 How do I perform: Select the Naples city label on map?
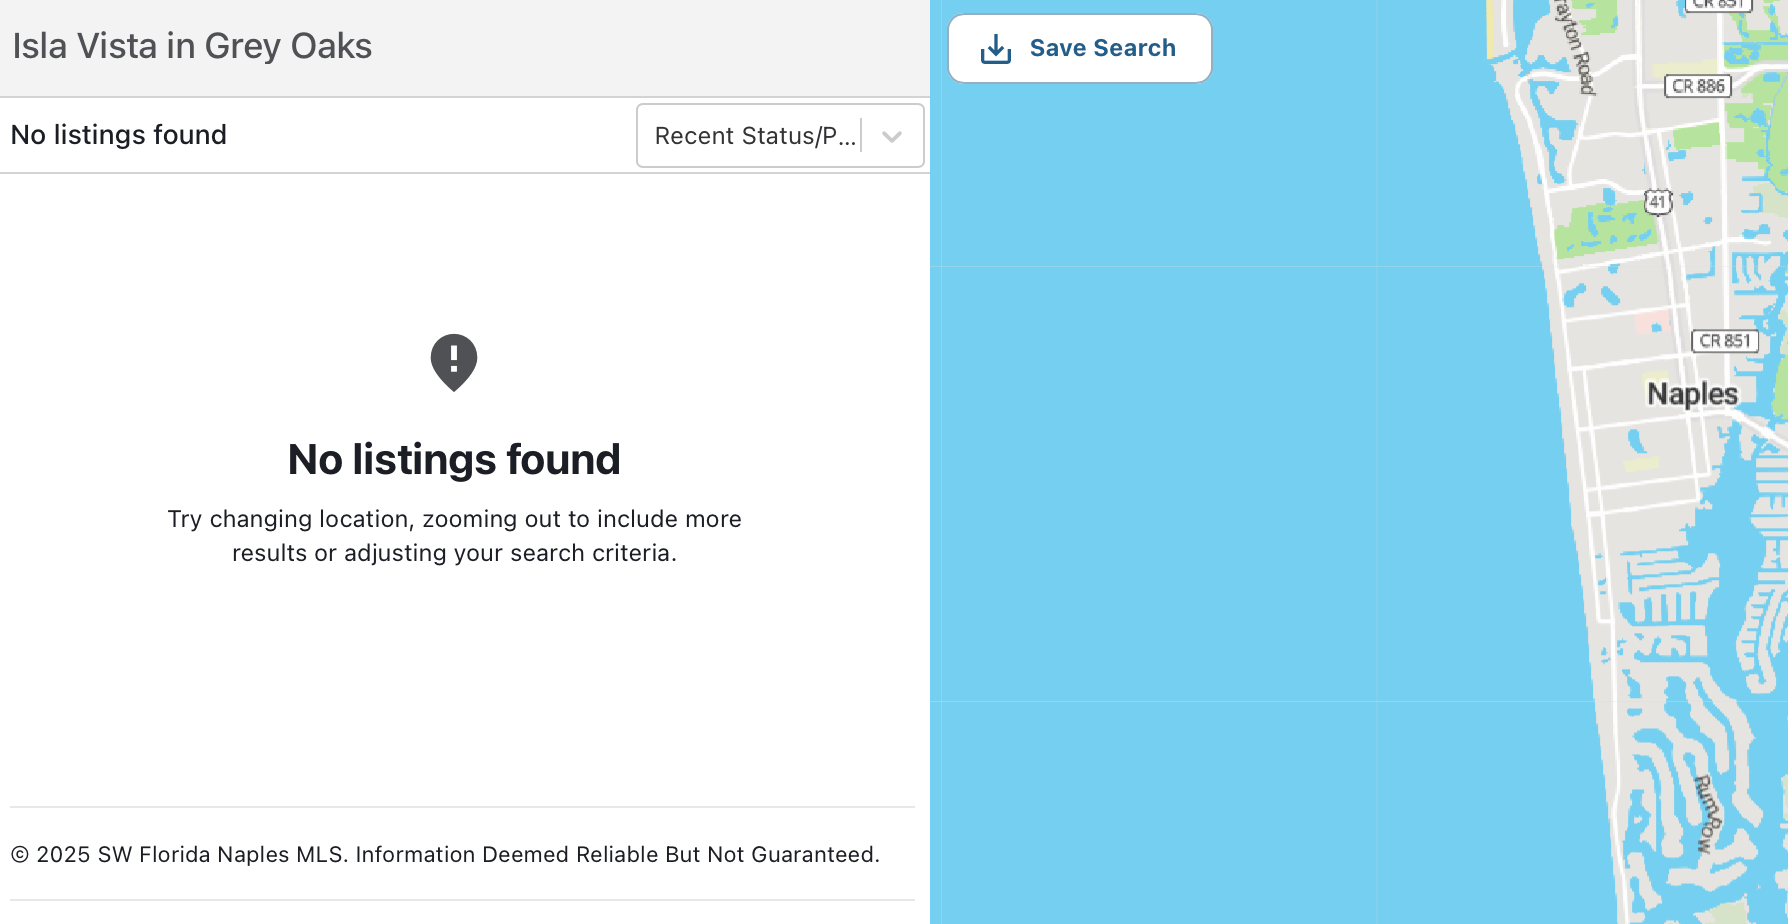(x=1692, y=394)
